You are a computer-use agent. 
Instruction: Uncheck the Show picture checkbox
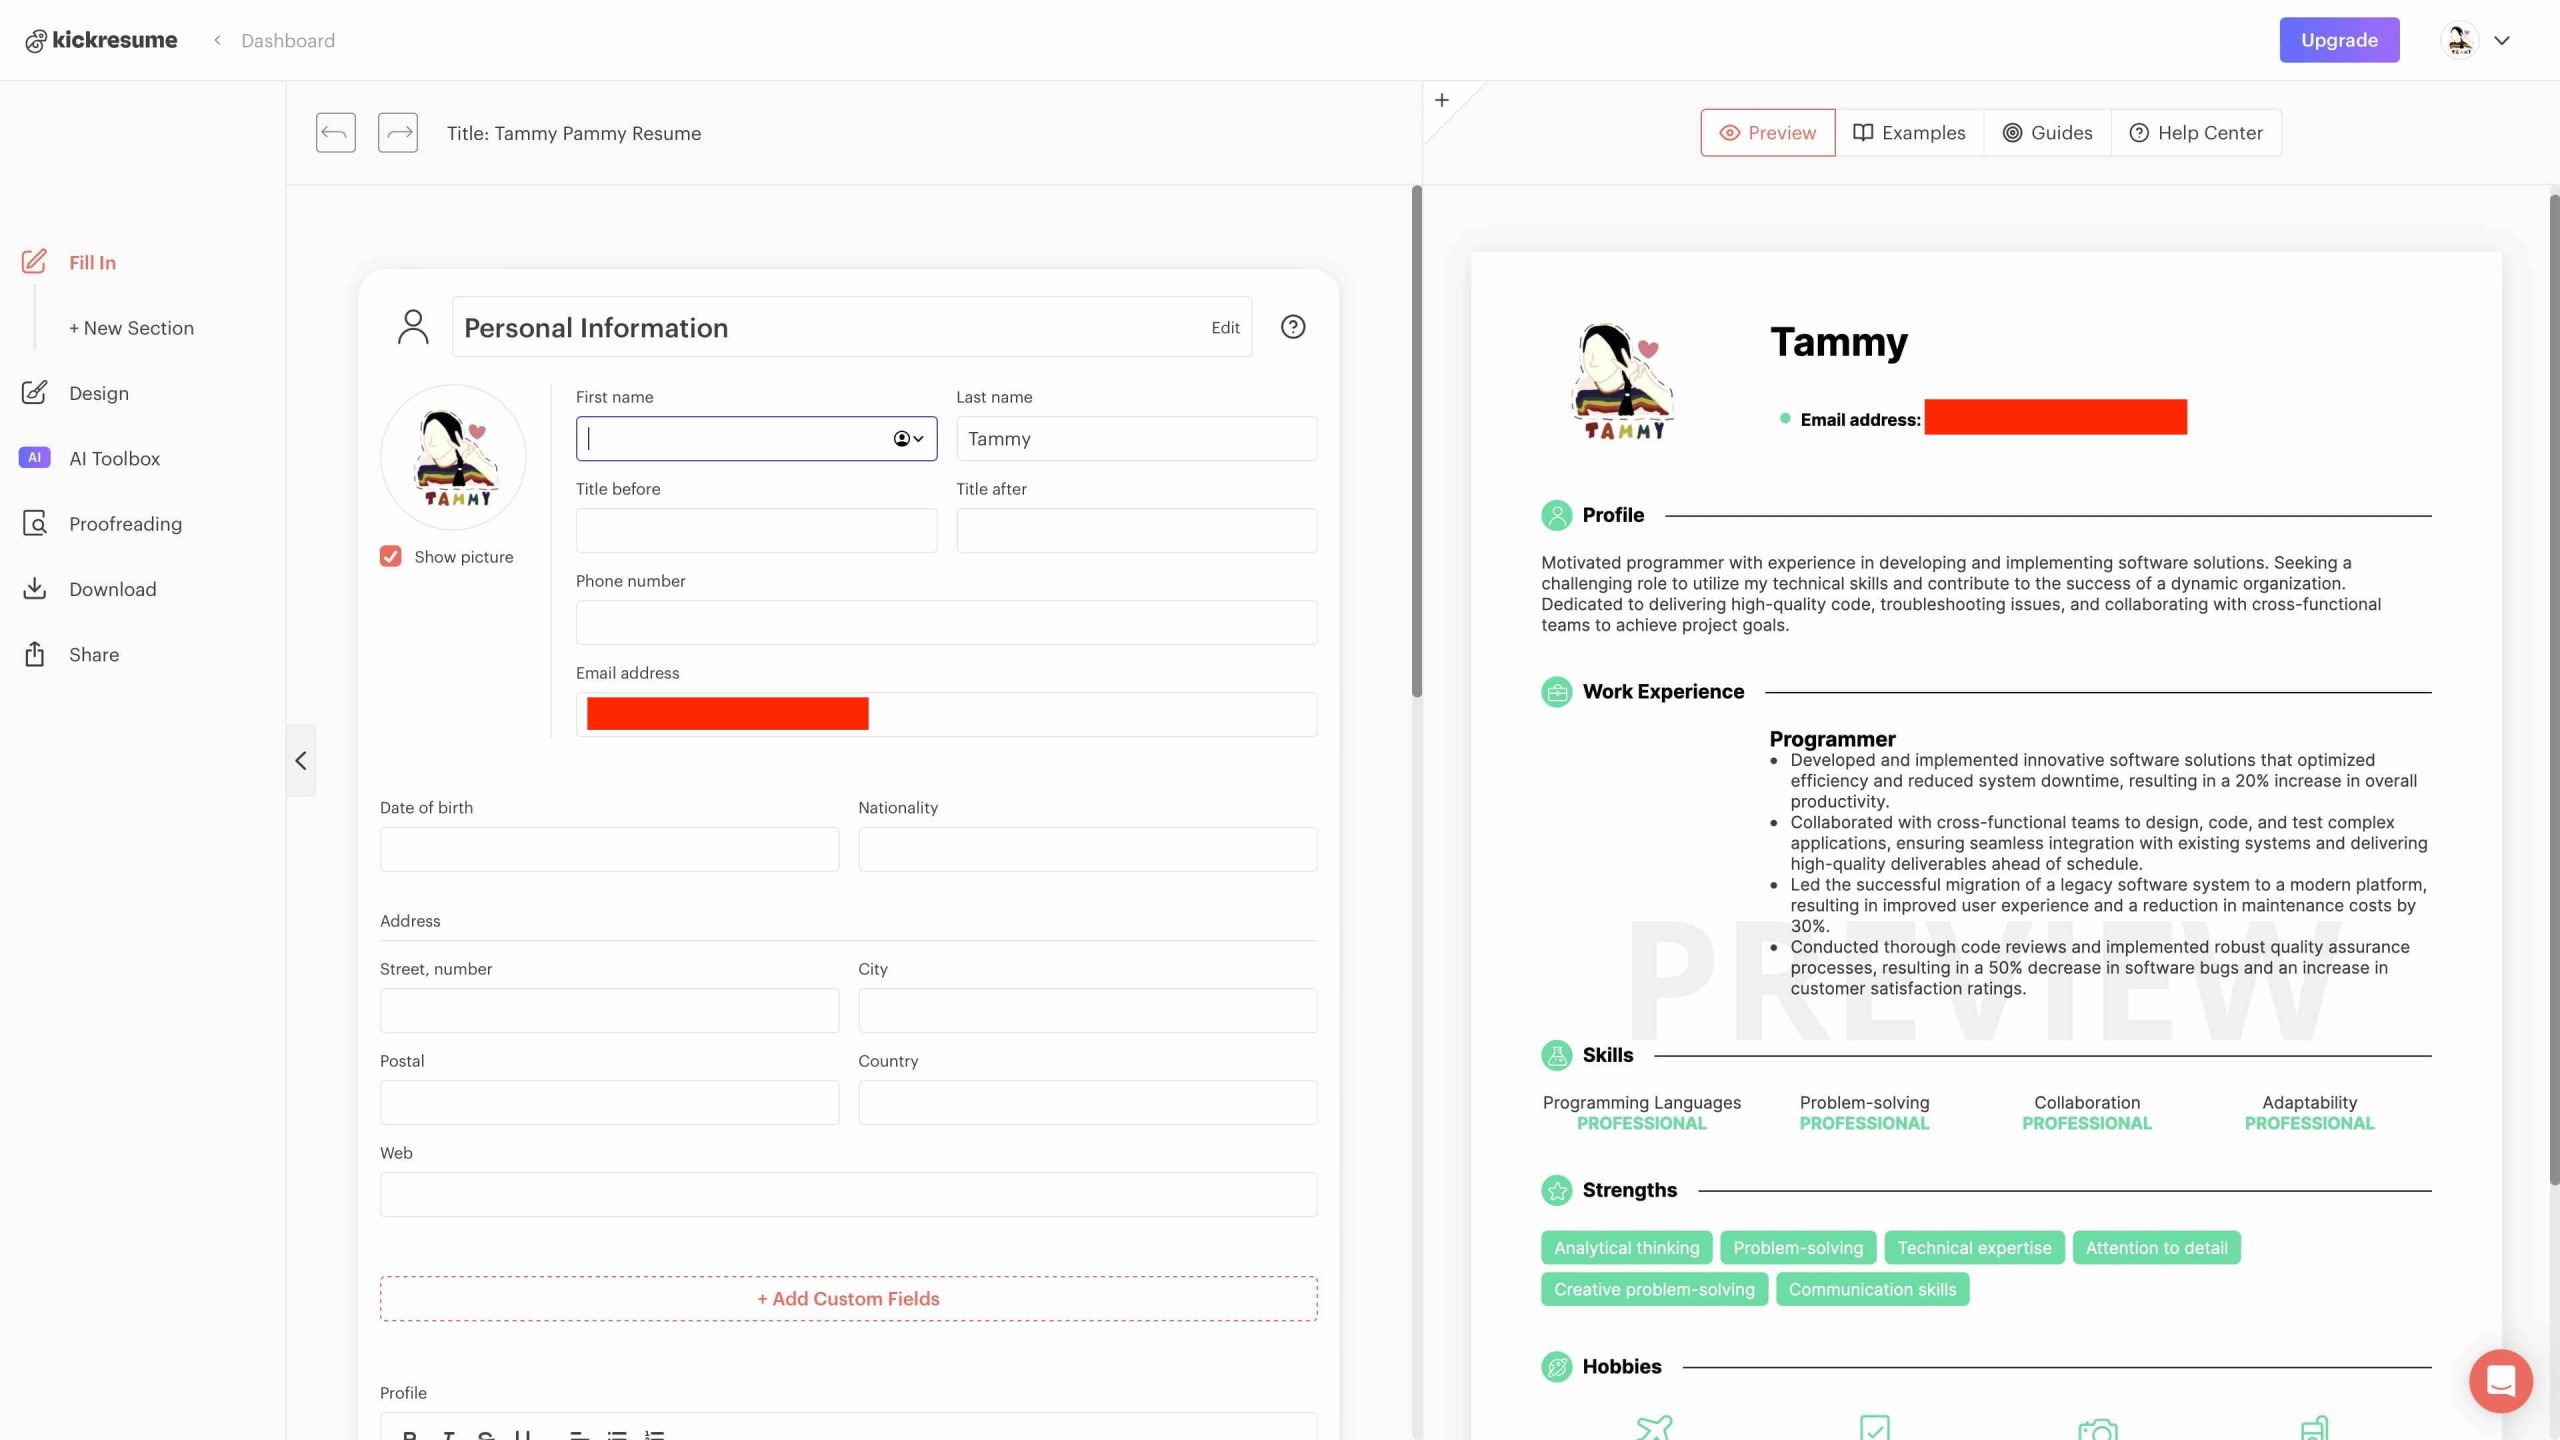click(390, 557)
